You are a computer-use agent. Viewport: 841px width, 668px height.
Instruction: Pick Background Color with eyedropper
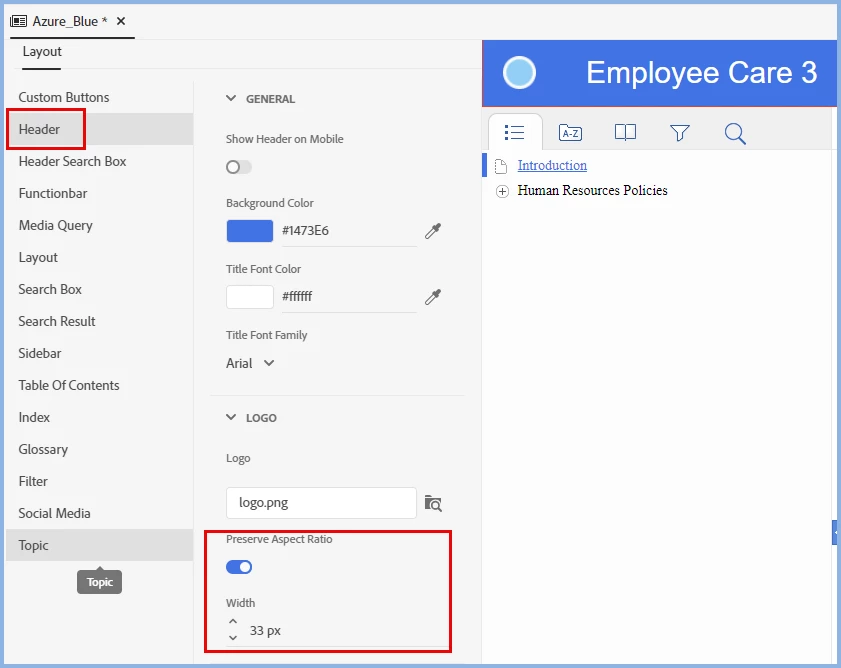pos(433,231)
